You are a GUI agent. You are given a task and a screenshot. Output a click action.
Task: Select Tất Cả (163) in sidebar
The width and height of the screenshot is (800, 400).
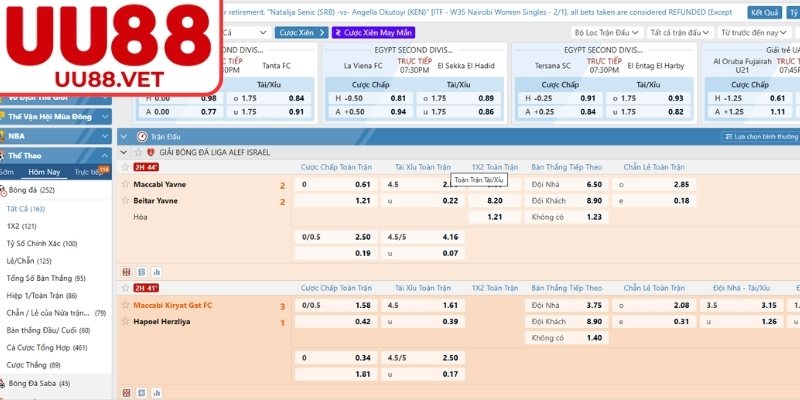(x=26, y=209)
